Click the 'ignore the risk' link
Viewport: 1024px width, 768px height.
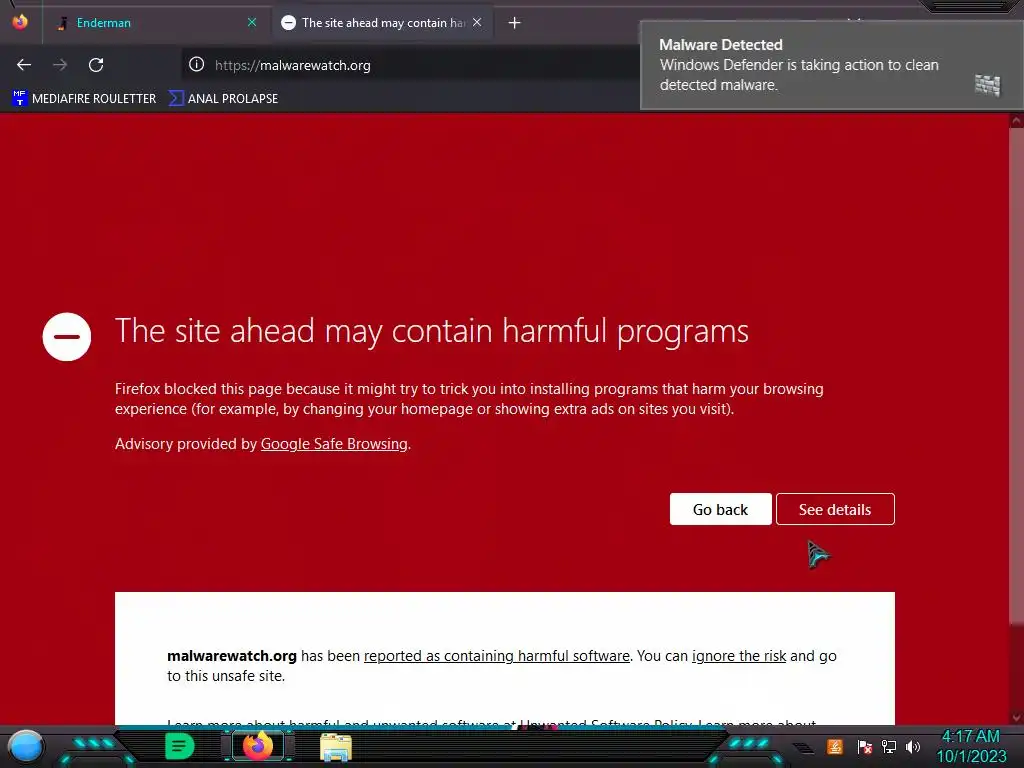[739, 656]
